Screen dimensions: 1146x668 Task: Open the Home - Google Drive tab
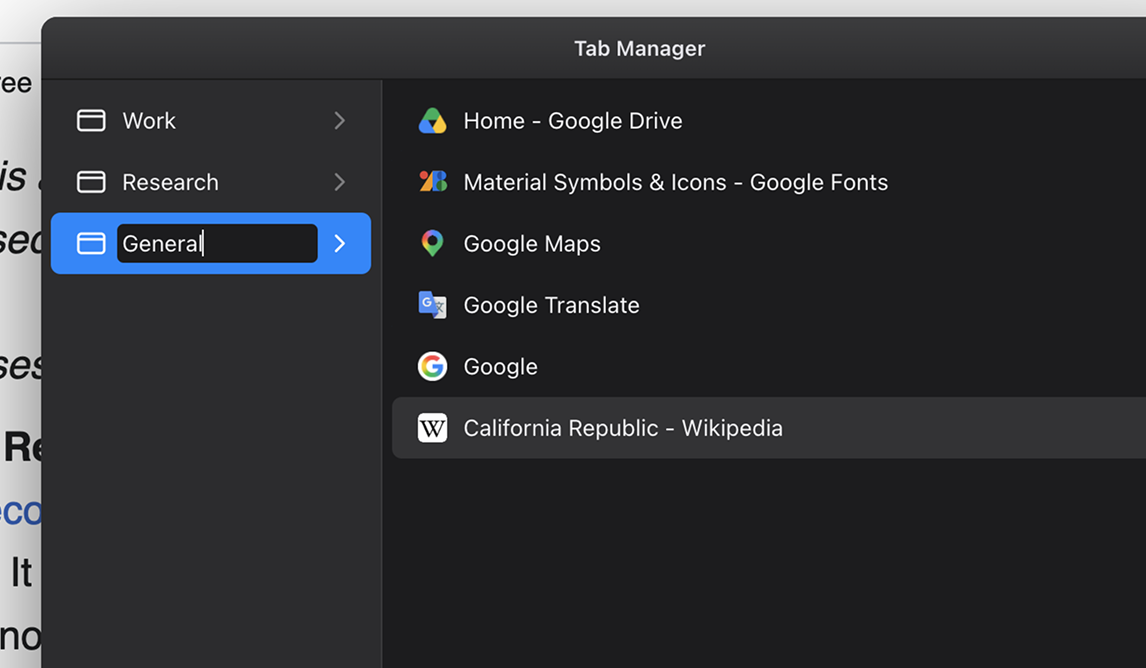[x=769, y=121]
